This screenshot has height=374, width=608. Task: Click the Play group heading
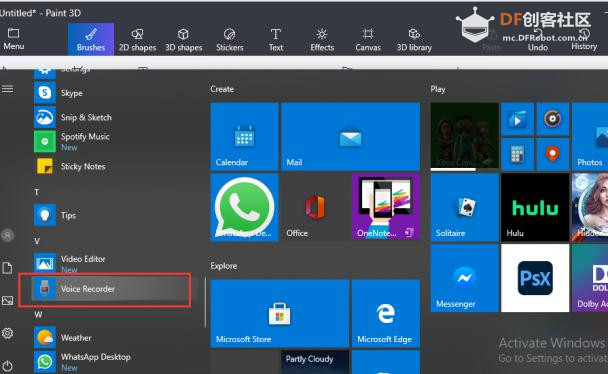coord(438,89)
